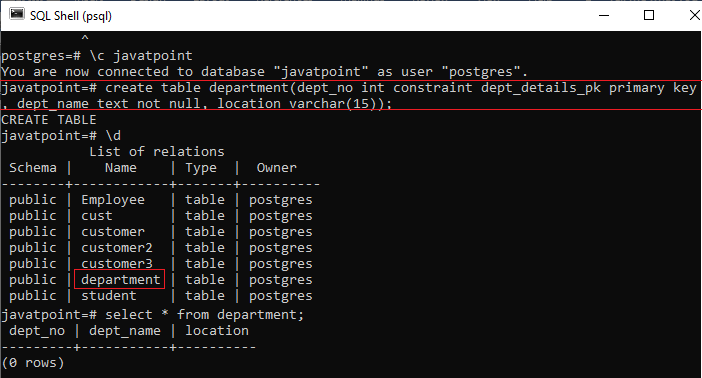Click the SQL Shell console icon in title bar
This screenshot has height=378, width=702.
[17, 14]
